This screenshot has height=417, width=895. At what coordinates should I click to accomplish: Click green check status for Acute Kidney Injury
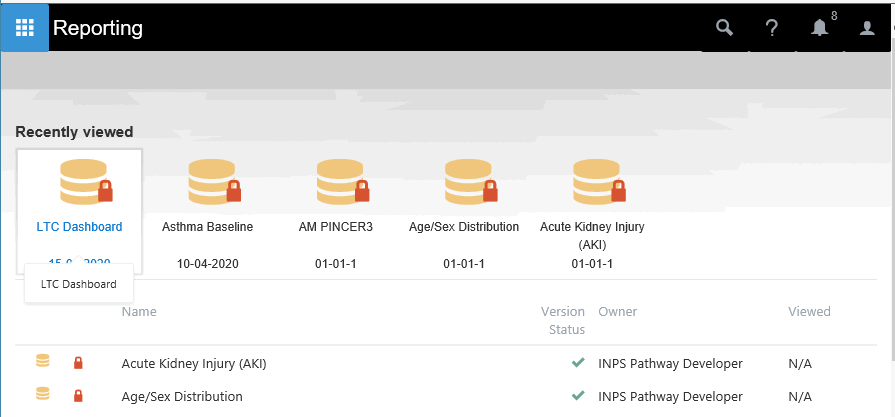click(x=578, y=363)
